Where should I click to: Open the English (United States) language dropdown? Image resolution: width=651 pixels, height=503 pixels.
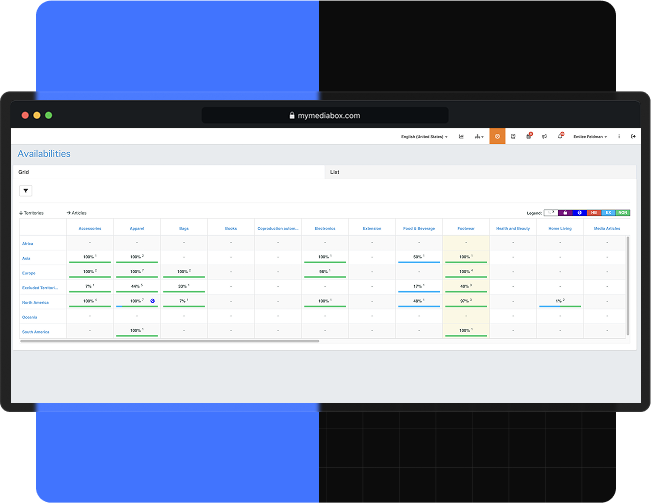coord(424,136)
